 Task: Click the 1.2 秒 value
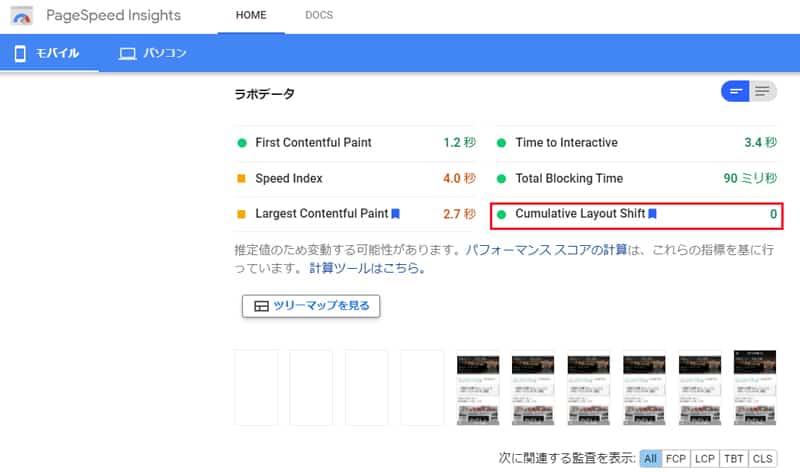pyautogui.click(x=460, y=143)
